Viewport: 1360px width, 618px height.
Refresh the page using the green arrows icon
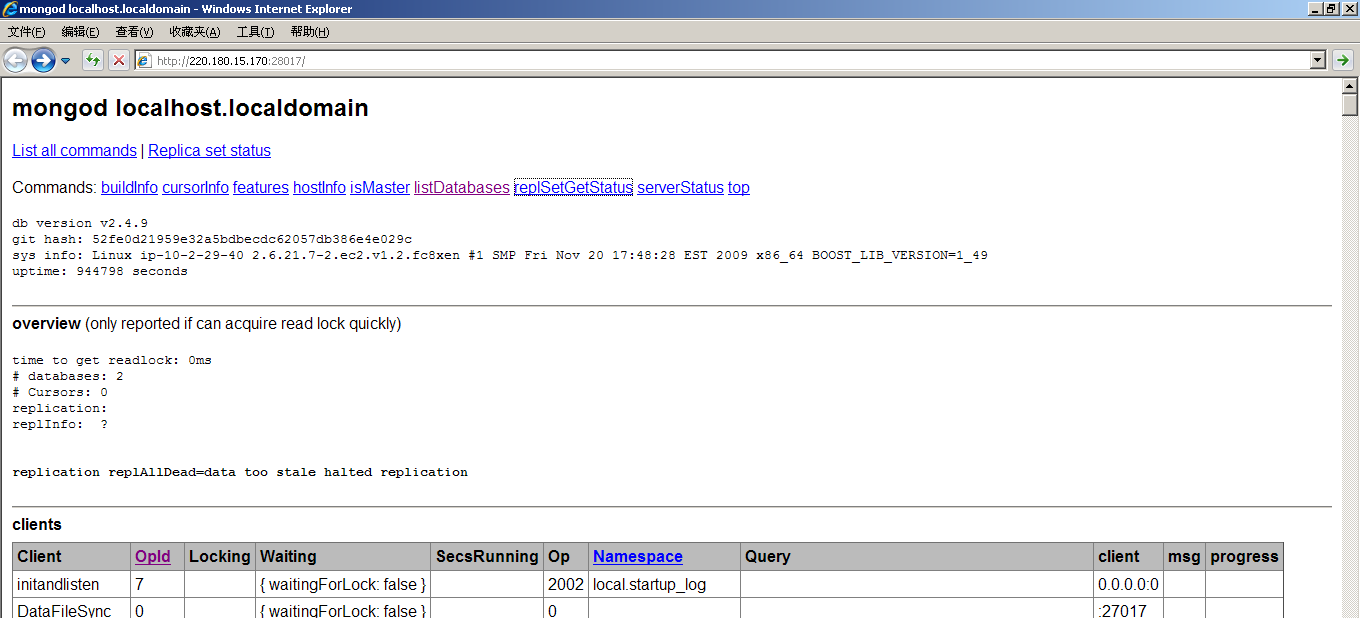pyautogui.click(x=93, y=61)
